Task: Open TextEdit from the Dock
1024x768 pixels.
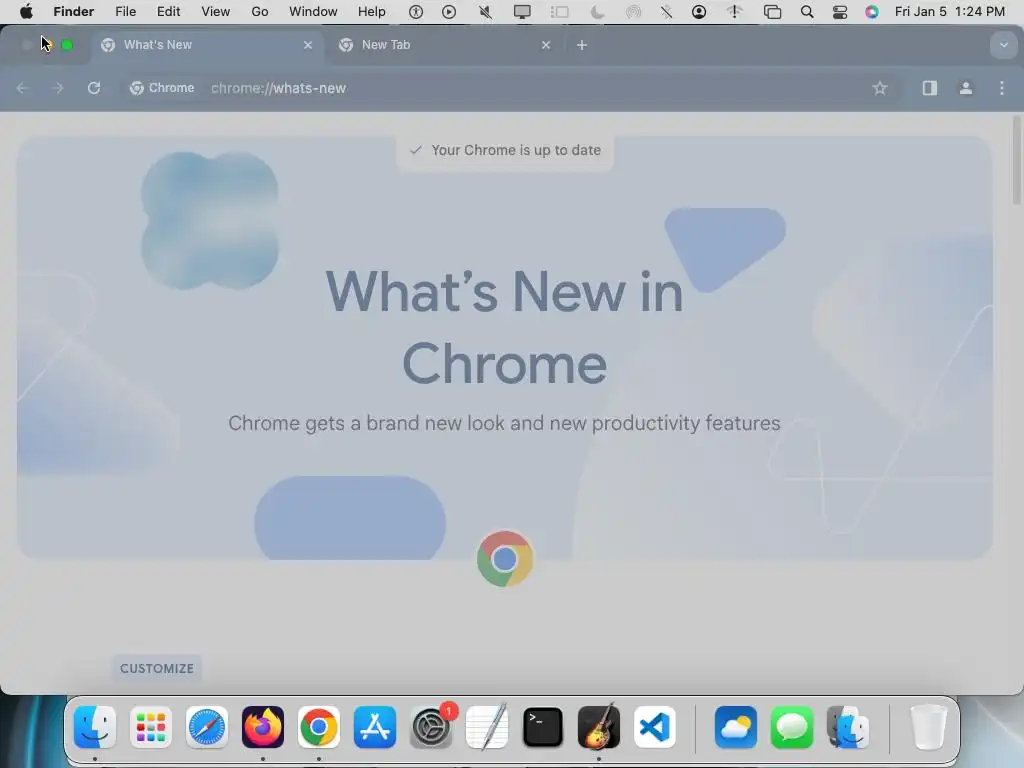Action: 487,727
